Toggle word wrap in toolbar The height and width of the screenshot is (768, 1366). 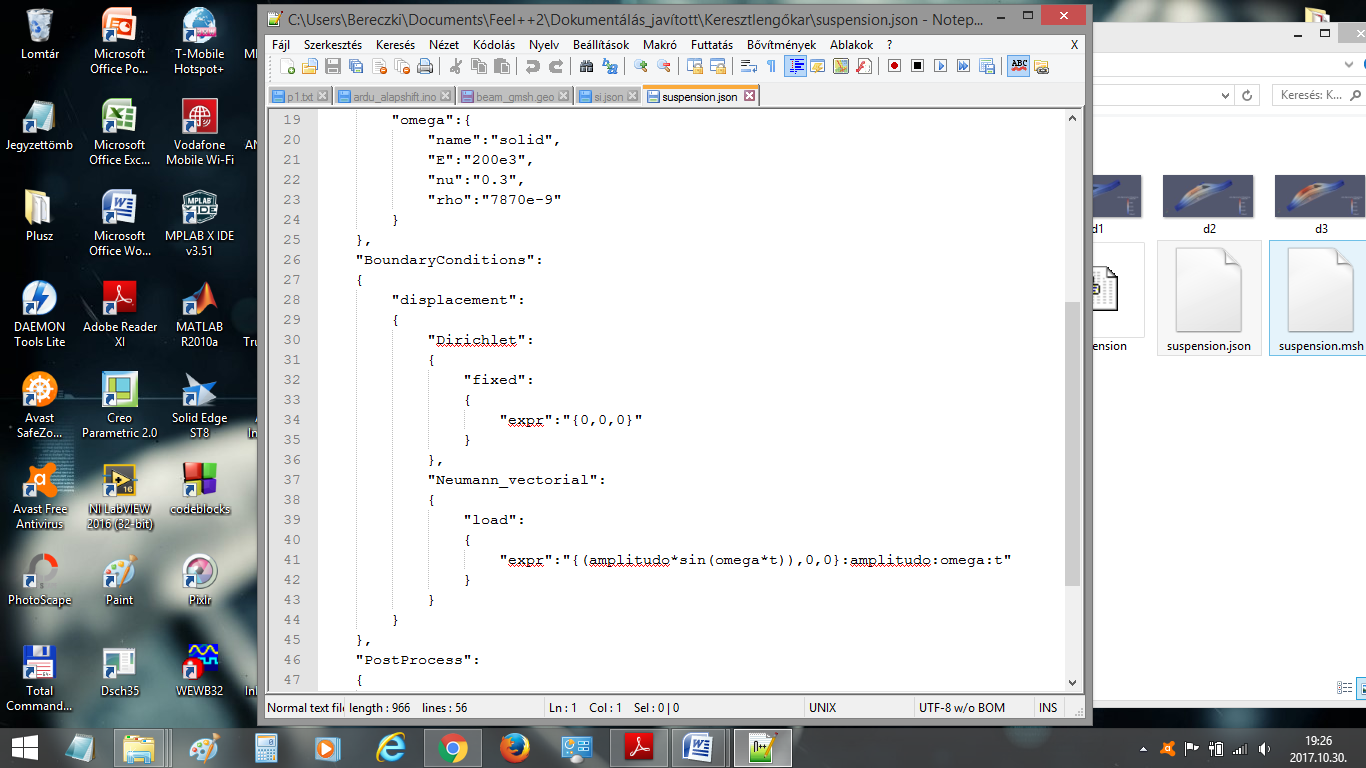pyautogui.click(x=748, y=67)
